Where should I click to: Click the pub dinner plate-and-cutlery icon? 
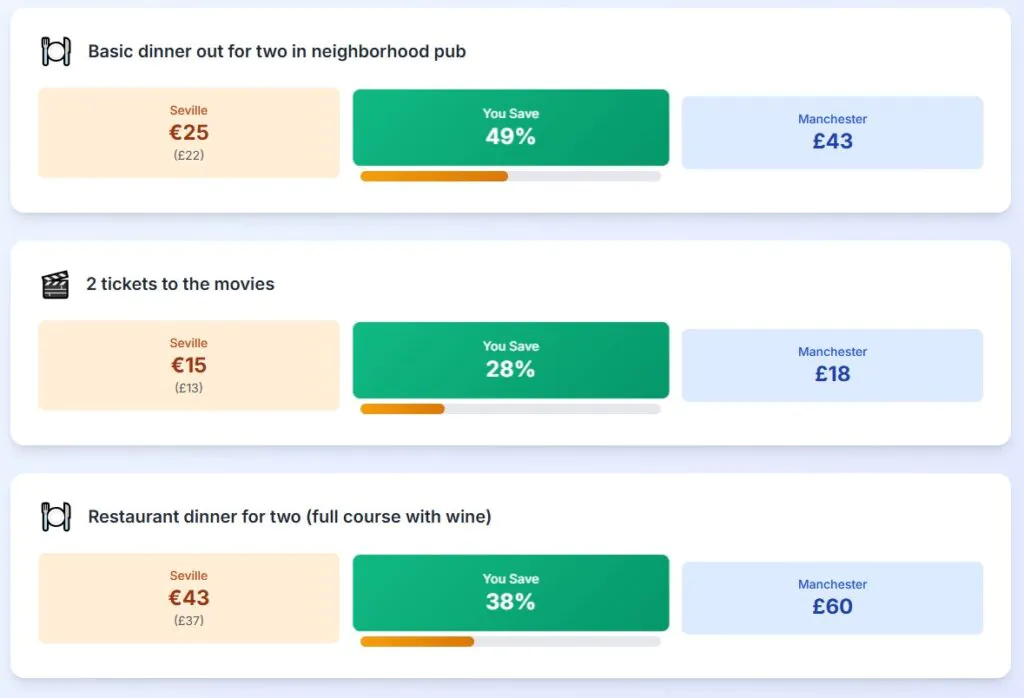tap(56, 51)
